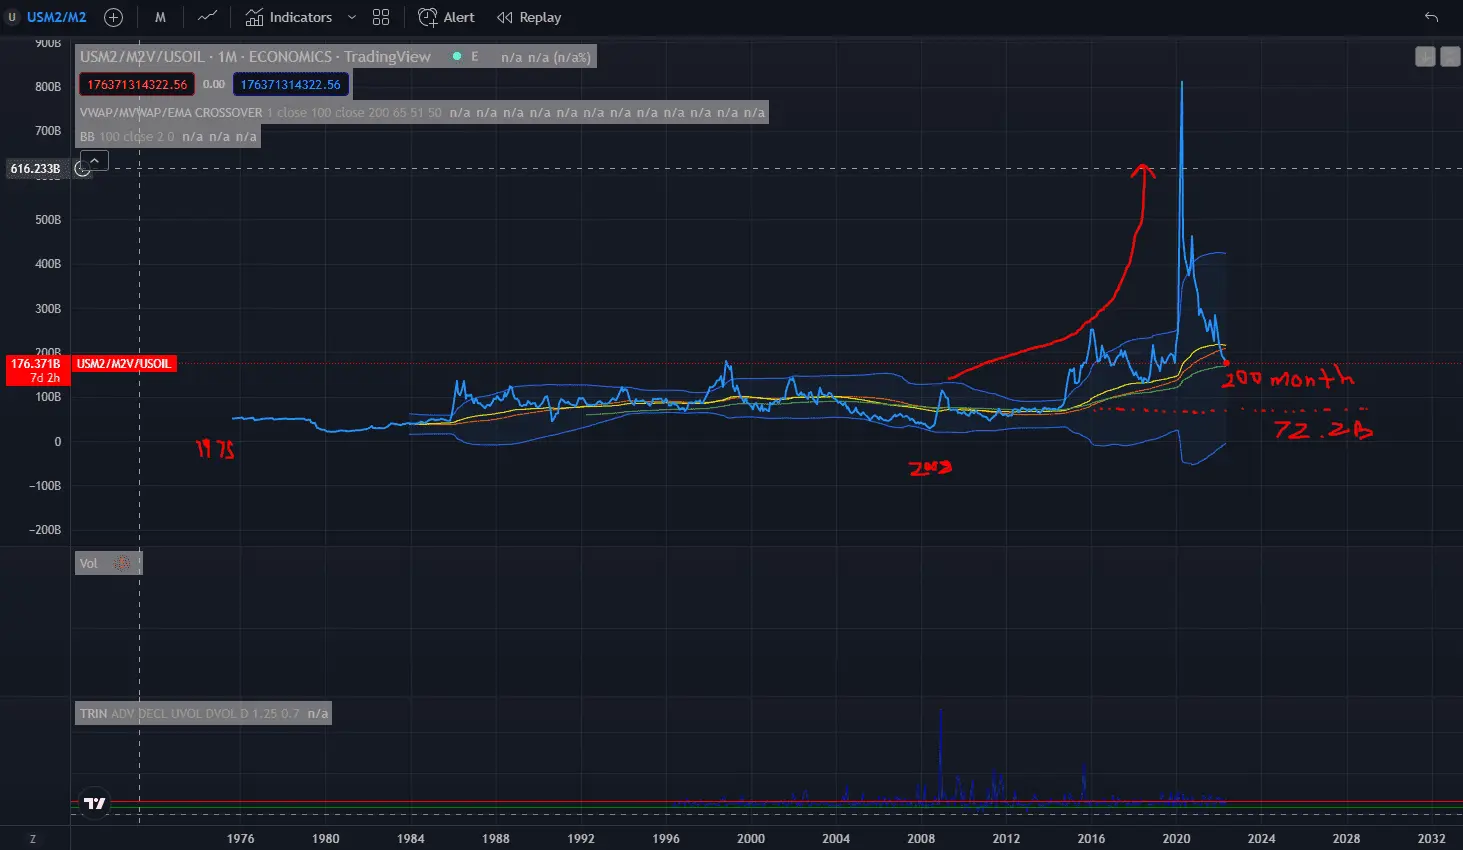Screen dimensions: 1463x850
Task: Open the line chart style selector
Action: (207, 17)
